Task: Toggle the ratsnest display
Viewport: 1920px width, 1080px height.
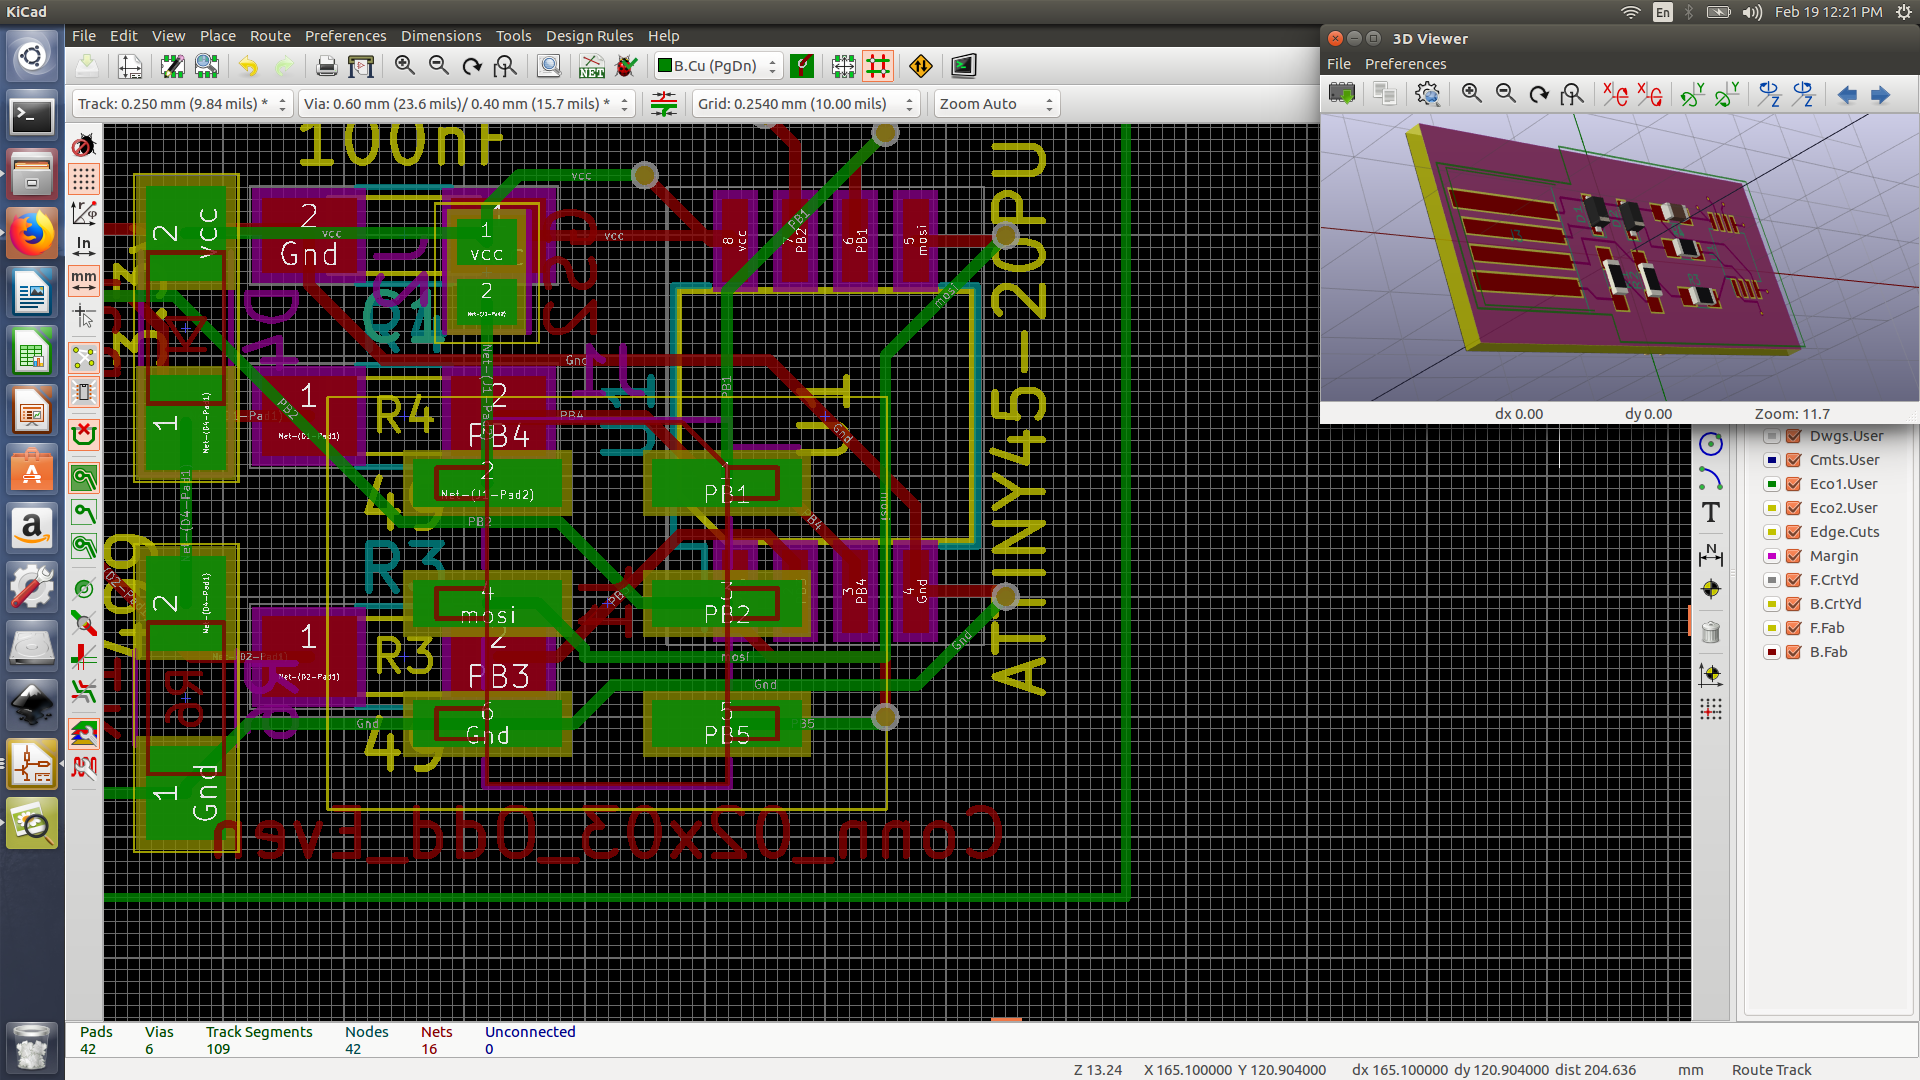Action: pyautogui.click(x=84, y=357)
